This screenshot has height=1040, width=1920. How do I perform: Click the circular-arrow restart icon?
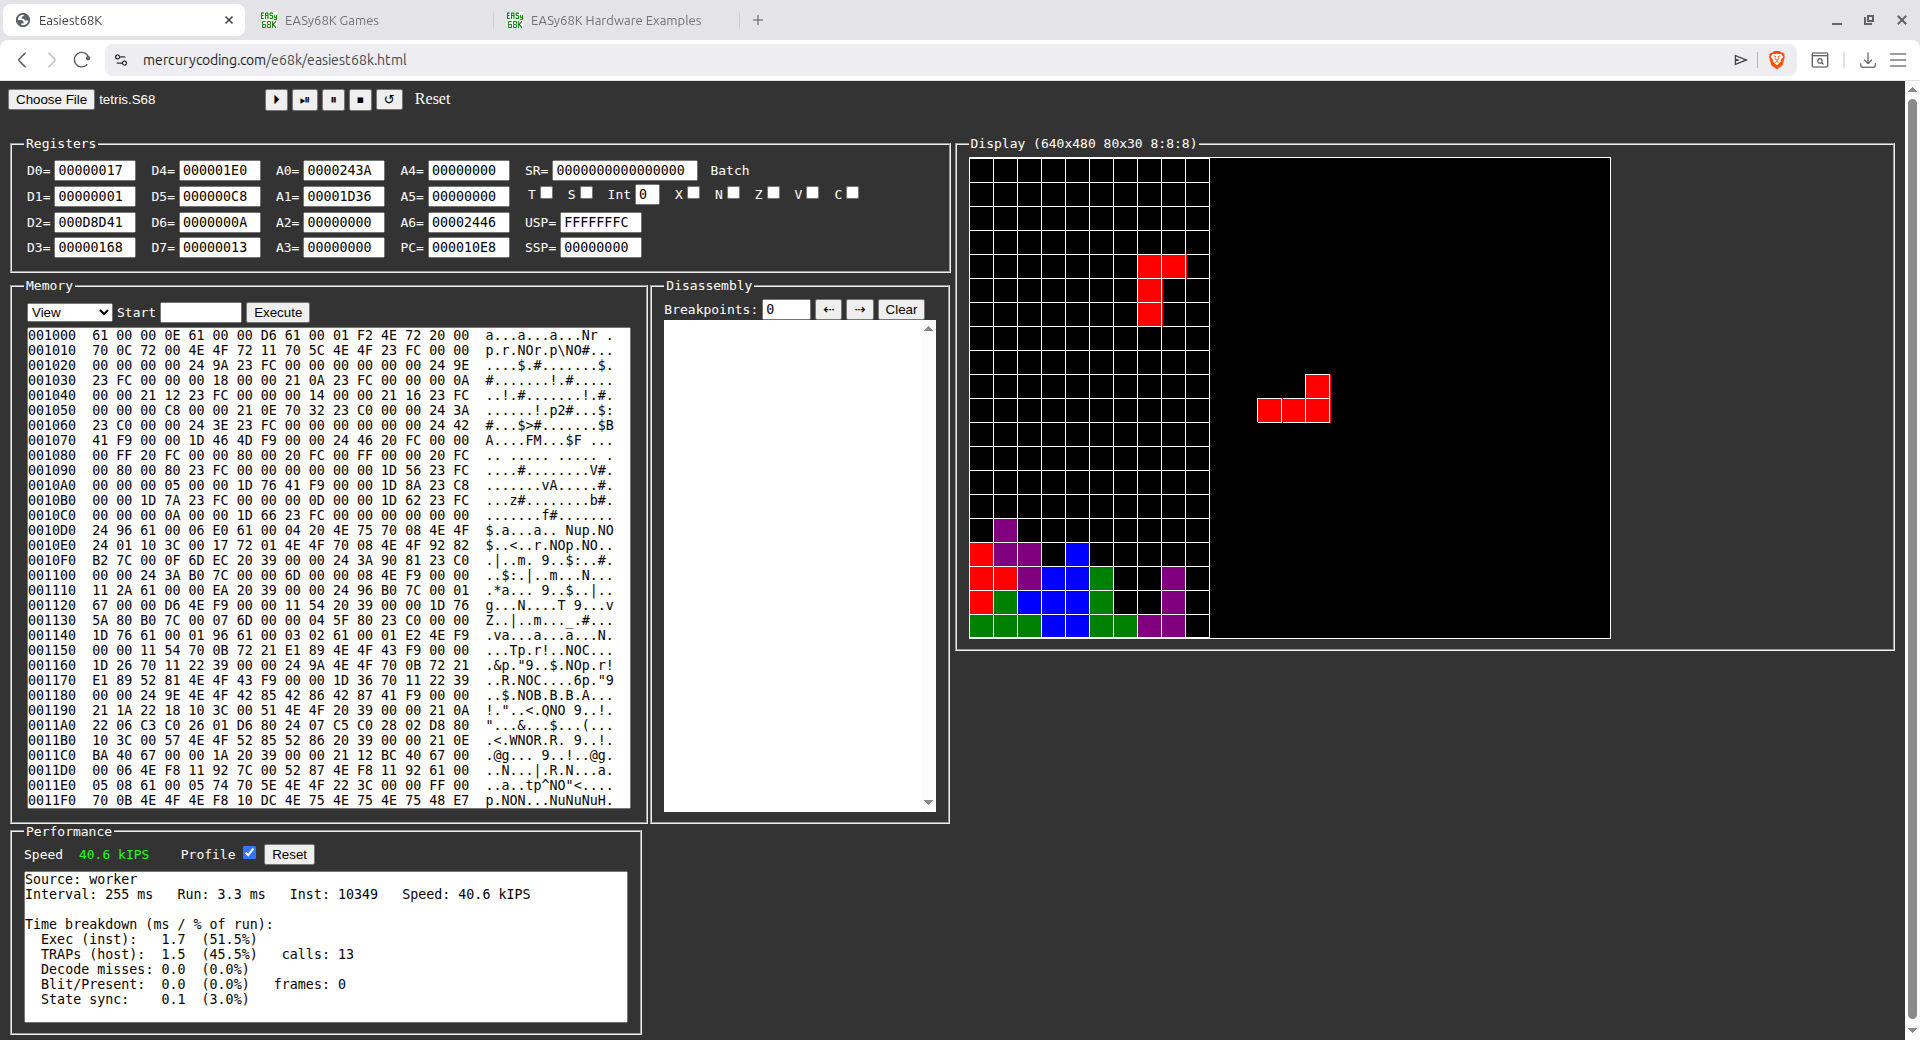(x=389, y=99)
